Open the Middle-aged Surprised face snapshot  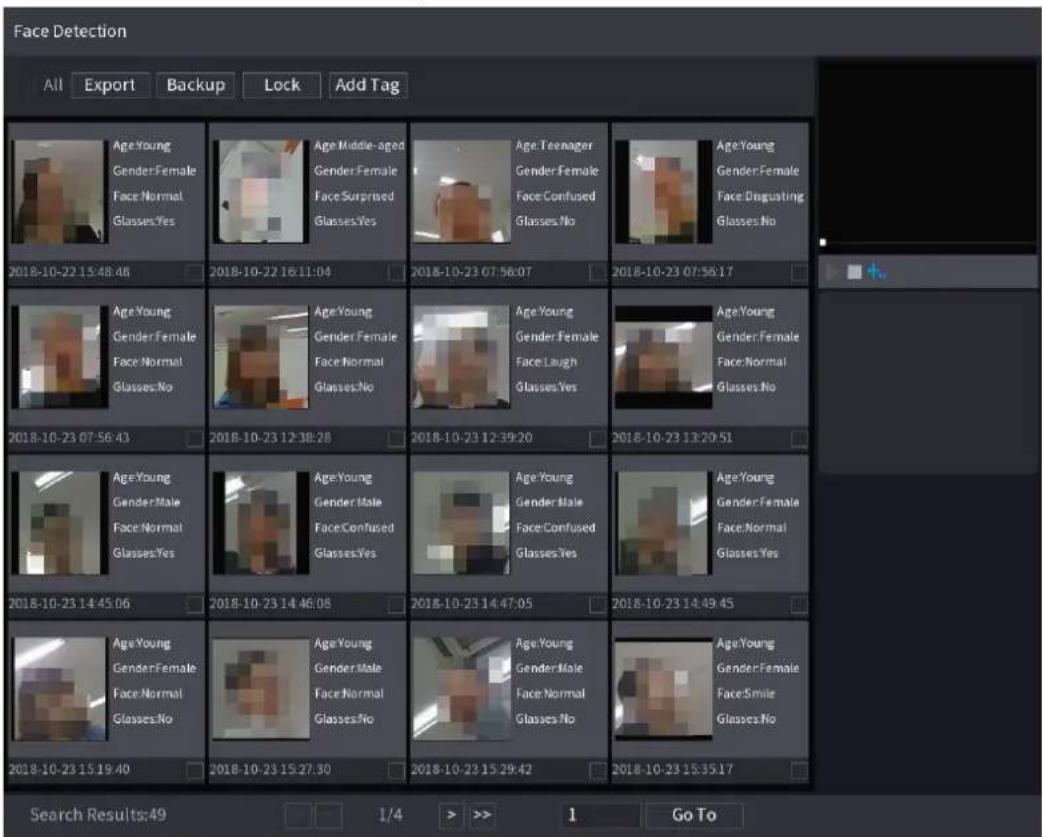pos(260,191)
